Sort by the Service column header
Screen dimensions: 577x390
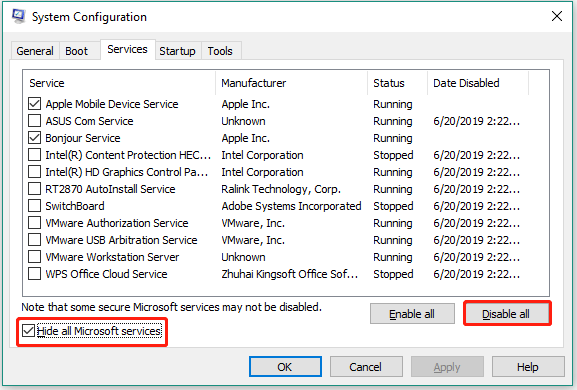tap(119, 83)
